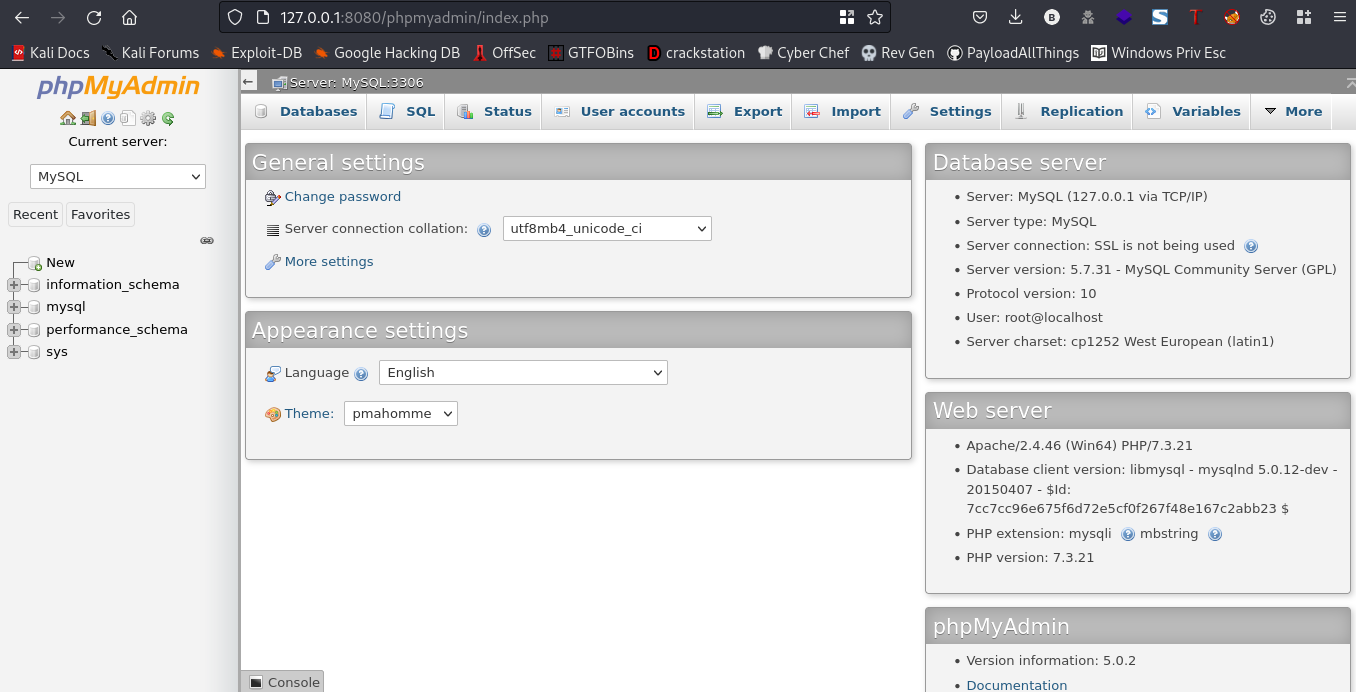Open the Status tab
This screenshot has height=692, width=1356.
(x=494, y=111)
